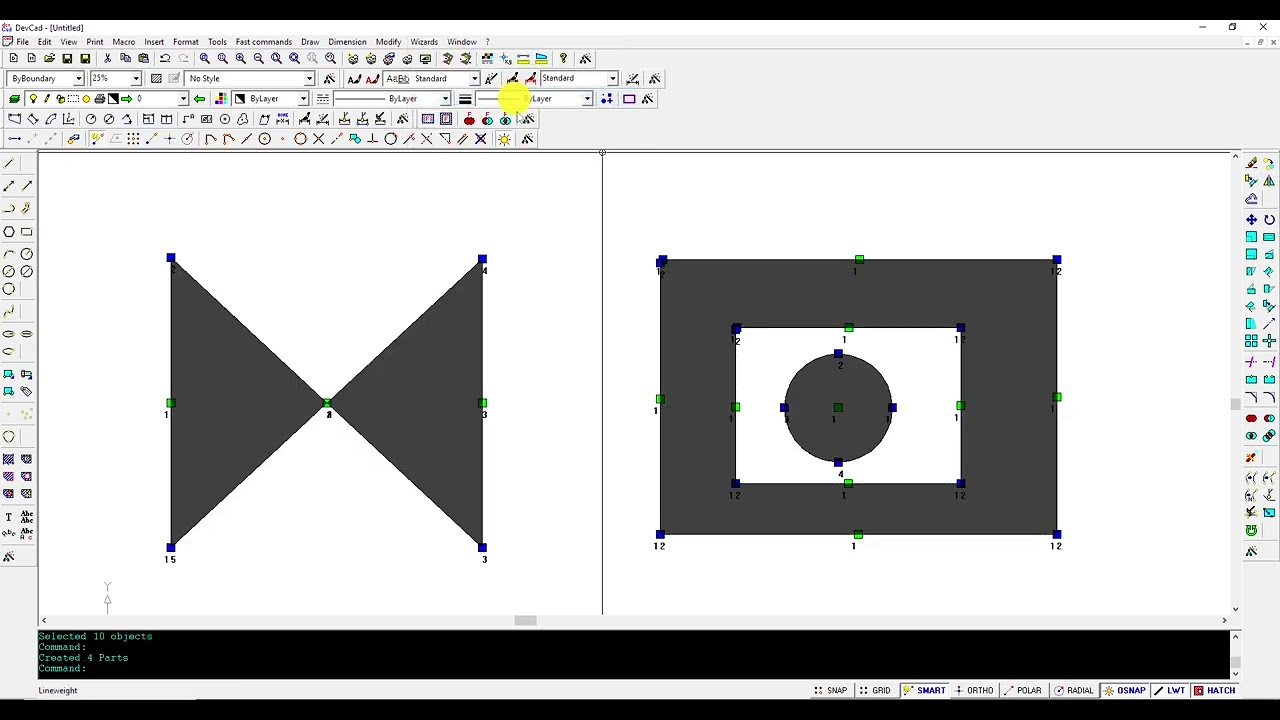Click the help question mark icon
This screenshot has width=1280, height=720.
pos(563,59)
